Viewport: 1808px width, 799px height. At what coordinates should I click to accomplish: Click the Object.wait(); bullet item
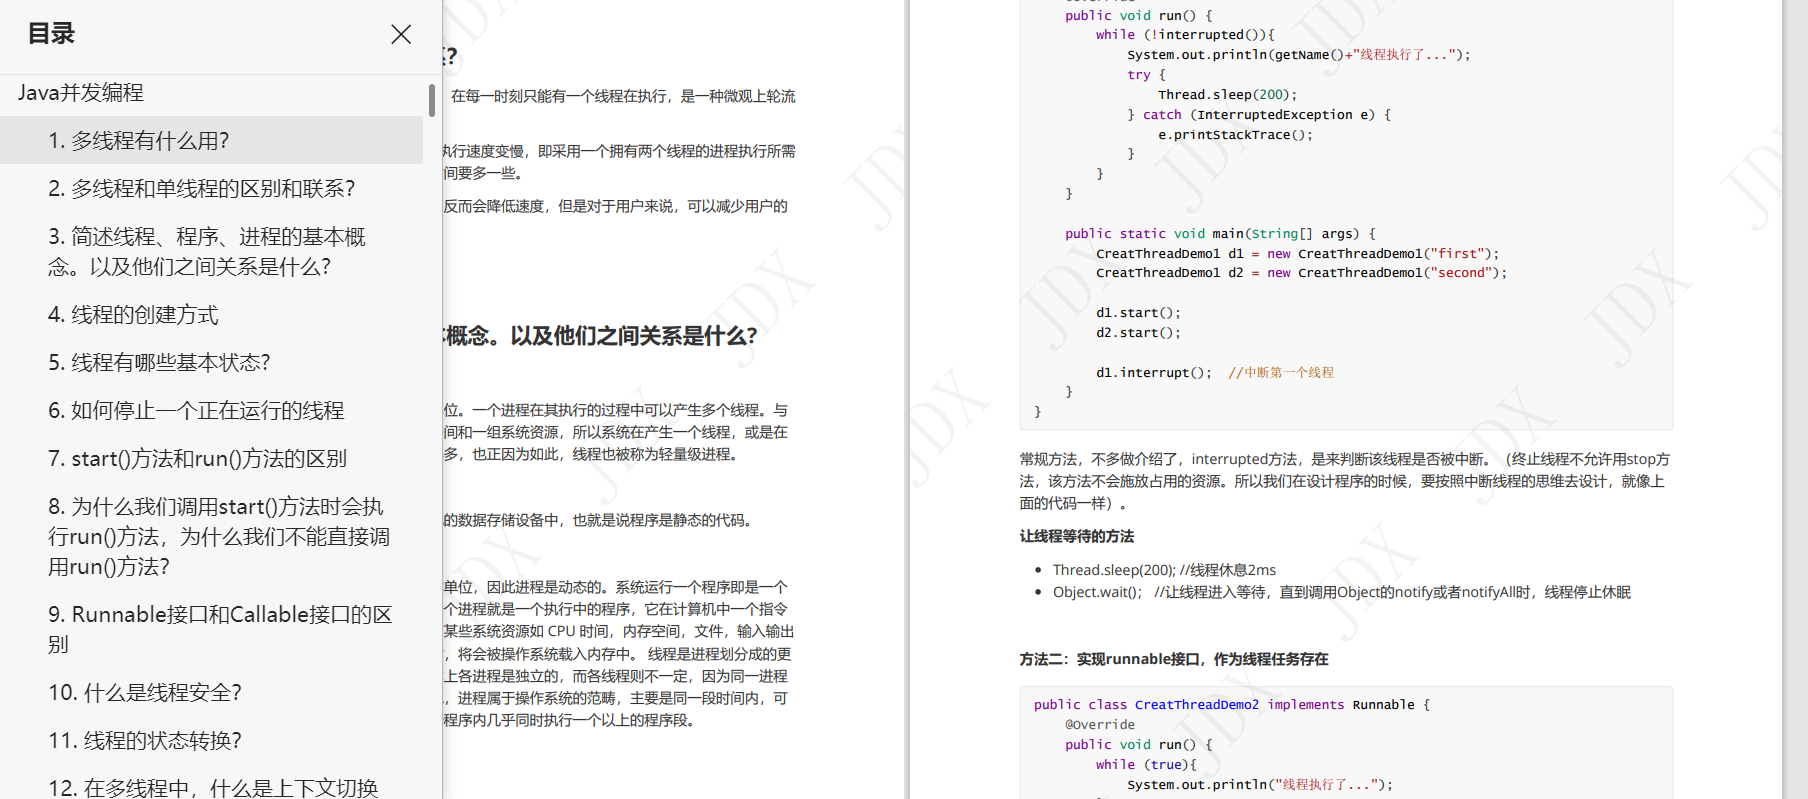pyautogui.click(x=1342, y=593)
